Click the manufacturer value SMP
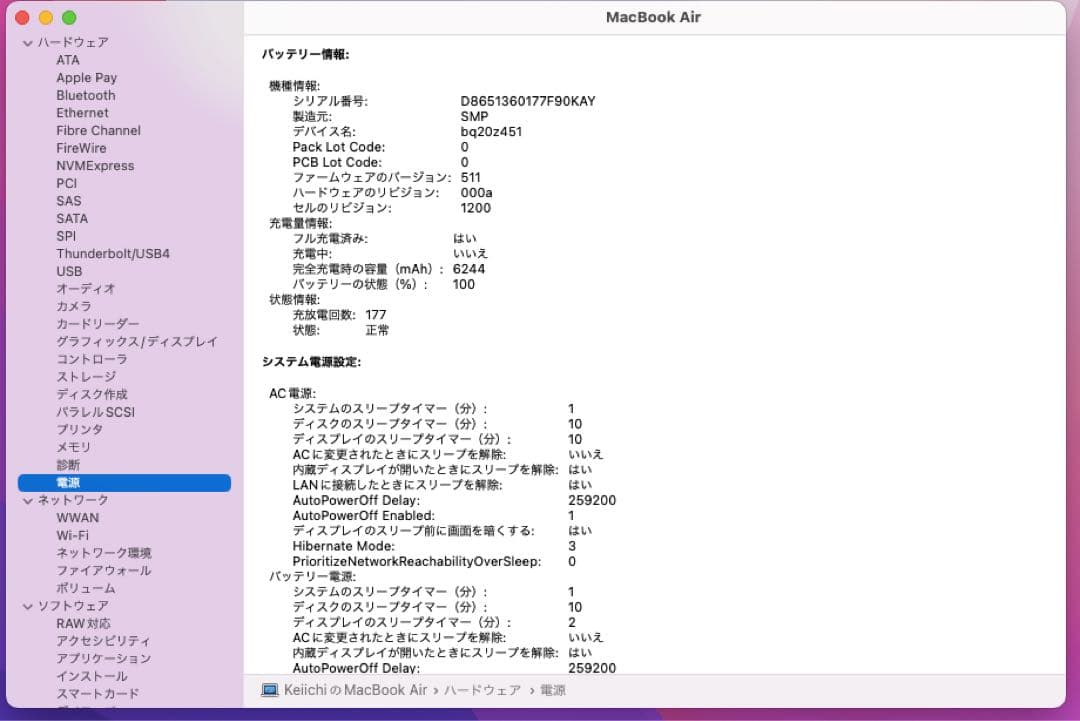Viewport: 1080px width, 721px height. 474,116
